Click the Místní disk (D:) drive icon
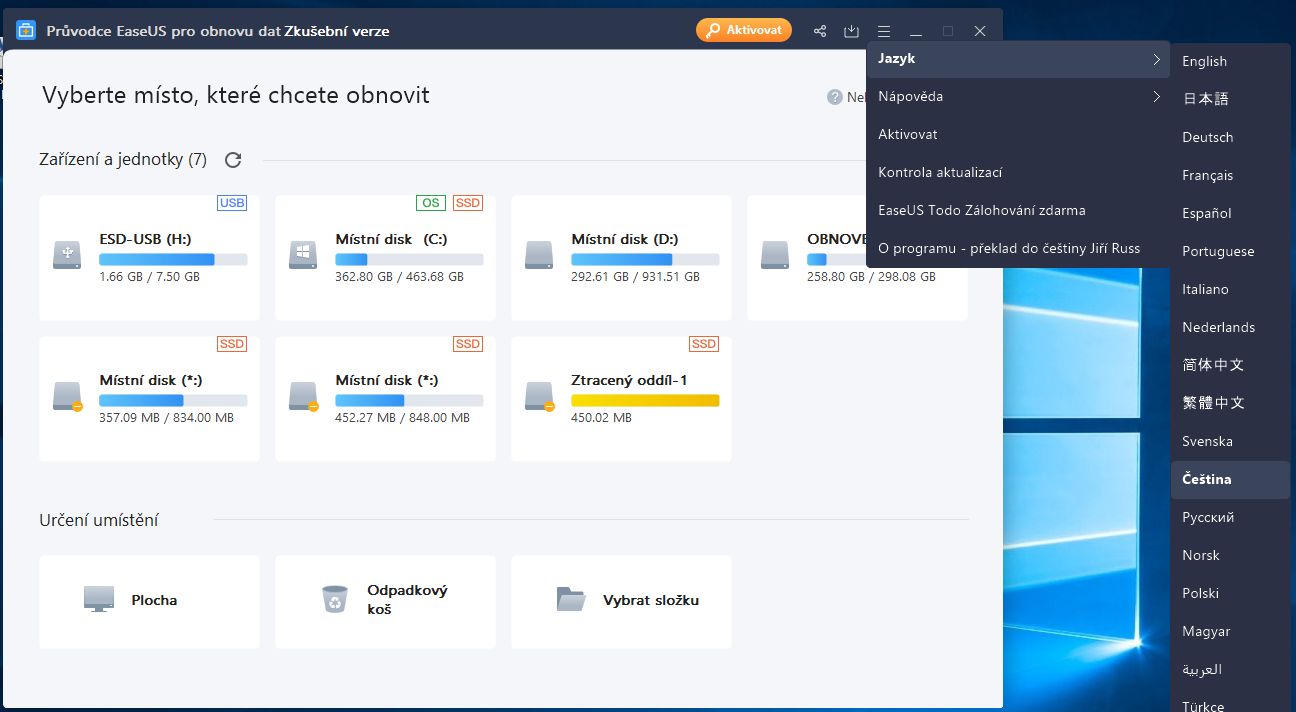1296x712 pixels. pos(539,254)
